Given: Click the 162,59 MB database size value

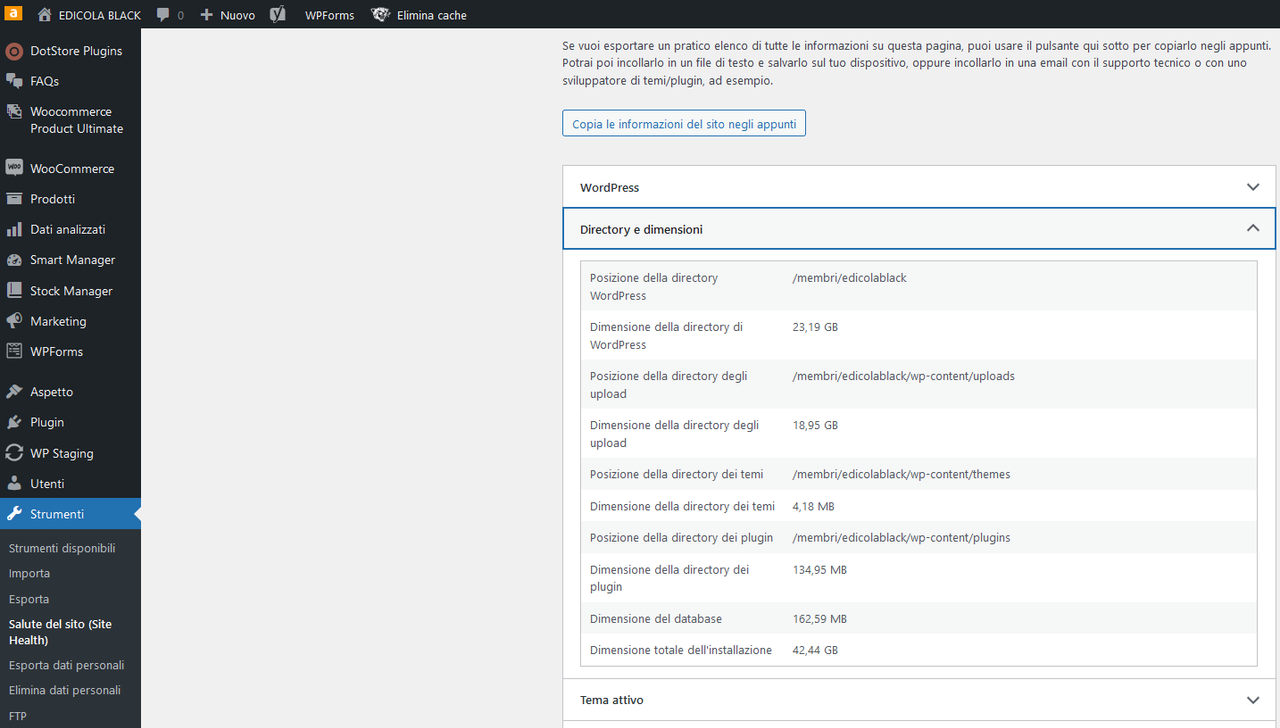Looking at the screenshot, I should pyautogui.click(x=819, y=619).
